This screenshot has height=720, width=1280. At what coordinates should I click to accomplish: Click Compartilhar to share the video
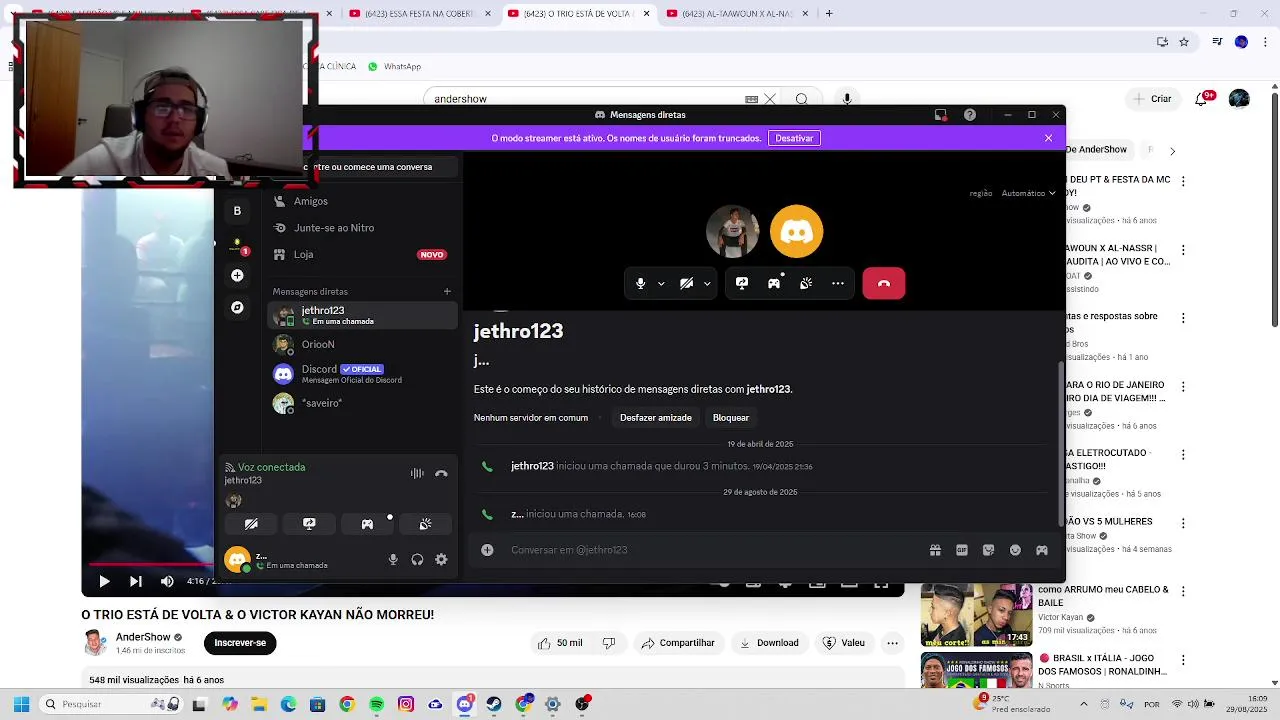[x=678, y=643]
